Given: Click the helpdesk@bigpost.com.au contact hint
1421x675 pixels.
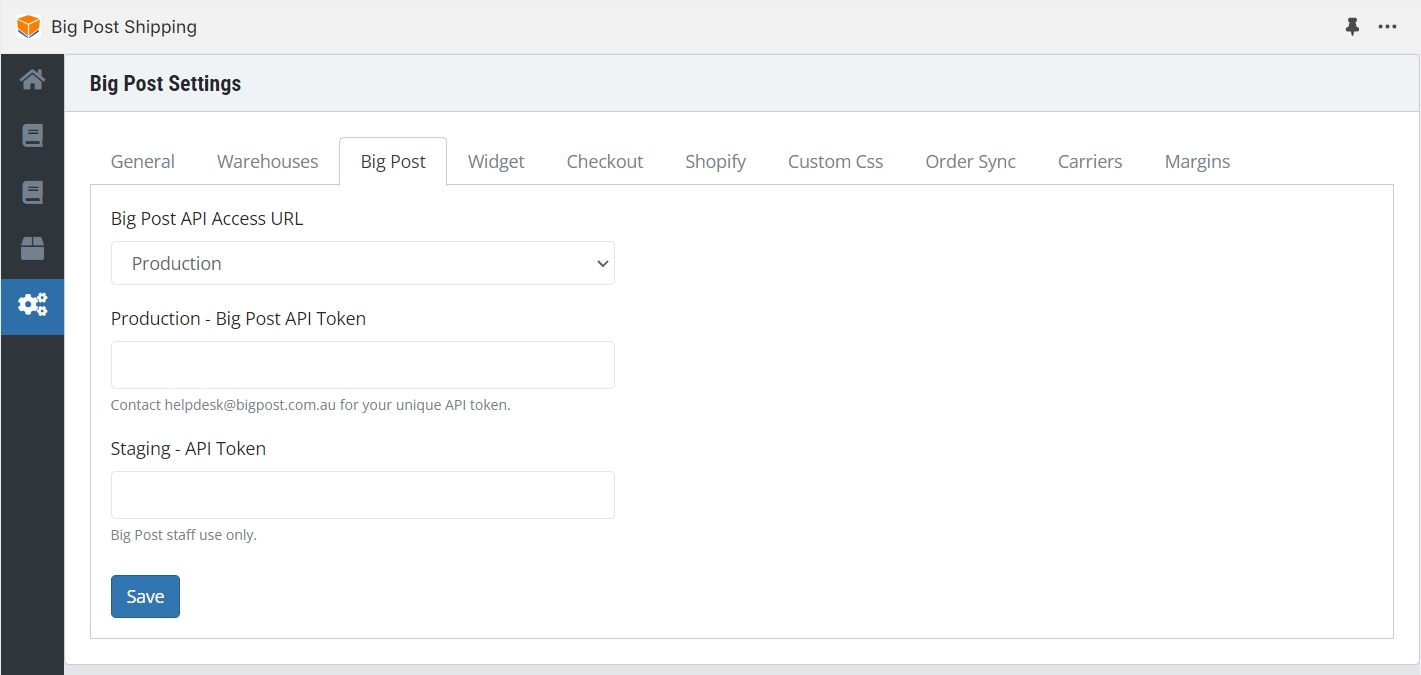Looking at the screenshot, I should pos(311,405).
